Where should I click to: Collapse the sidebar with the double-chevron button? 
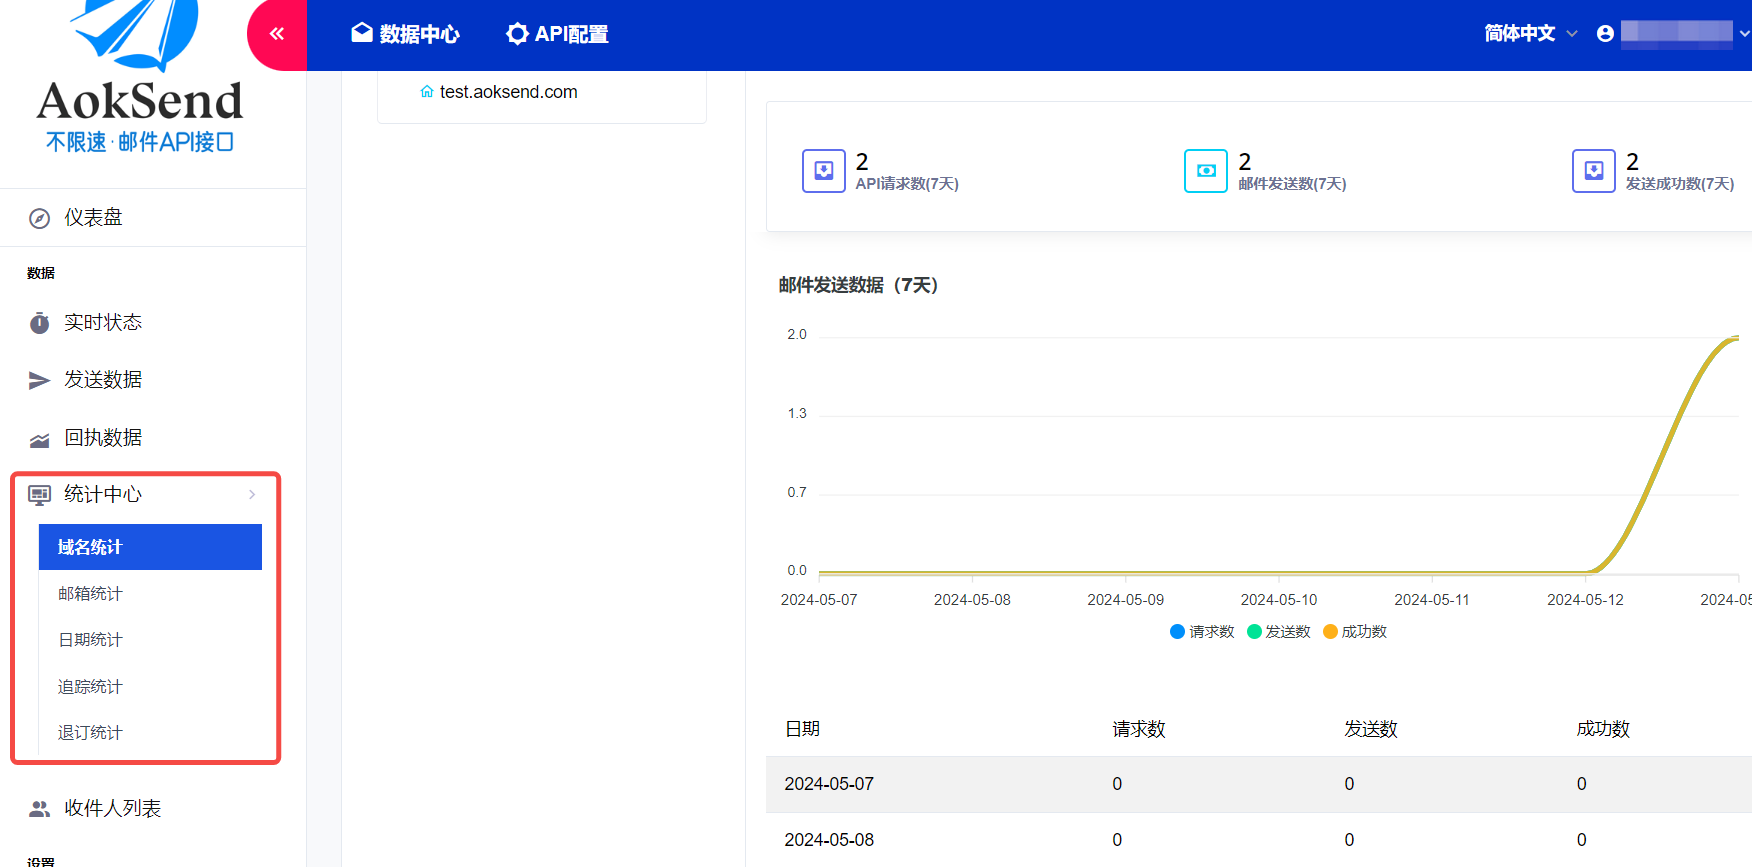[277, 34]
